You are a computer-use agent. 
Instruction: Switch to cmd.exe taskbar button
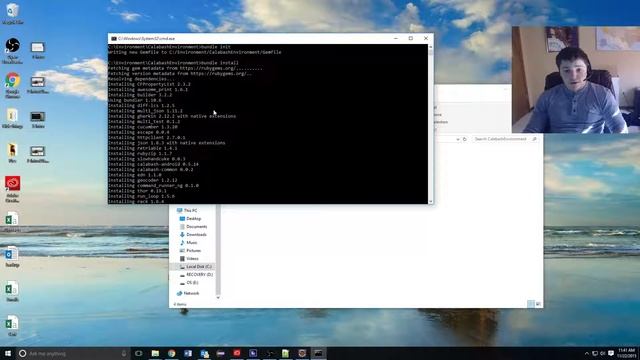pos(318,353)
